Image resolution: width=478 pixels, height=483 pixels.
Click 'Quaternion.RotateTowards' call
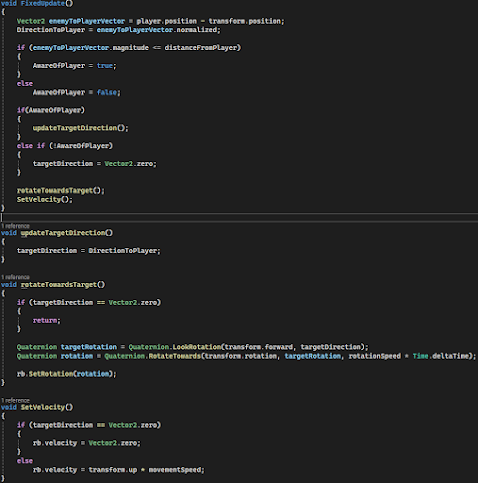point(153,356)
